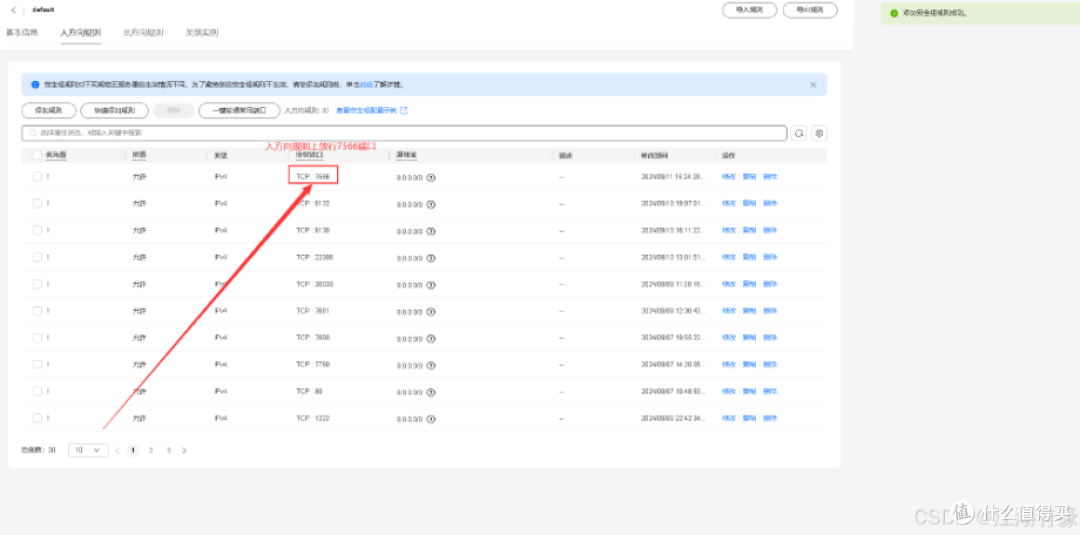Click 修改 for the TCP 7566 rule
1080x535 pixels.
pos(729,177)
